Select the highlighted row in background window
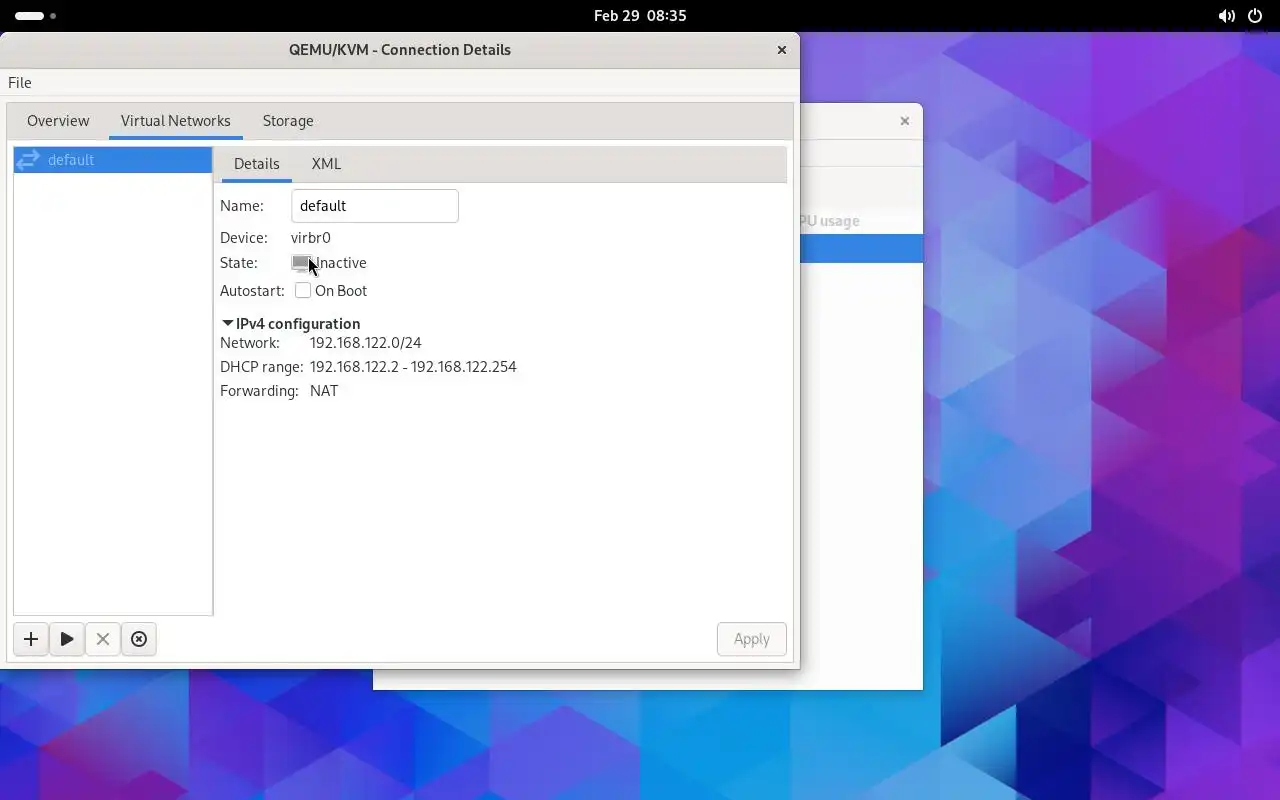 coord(861,249)
